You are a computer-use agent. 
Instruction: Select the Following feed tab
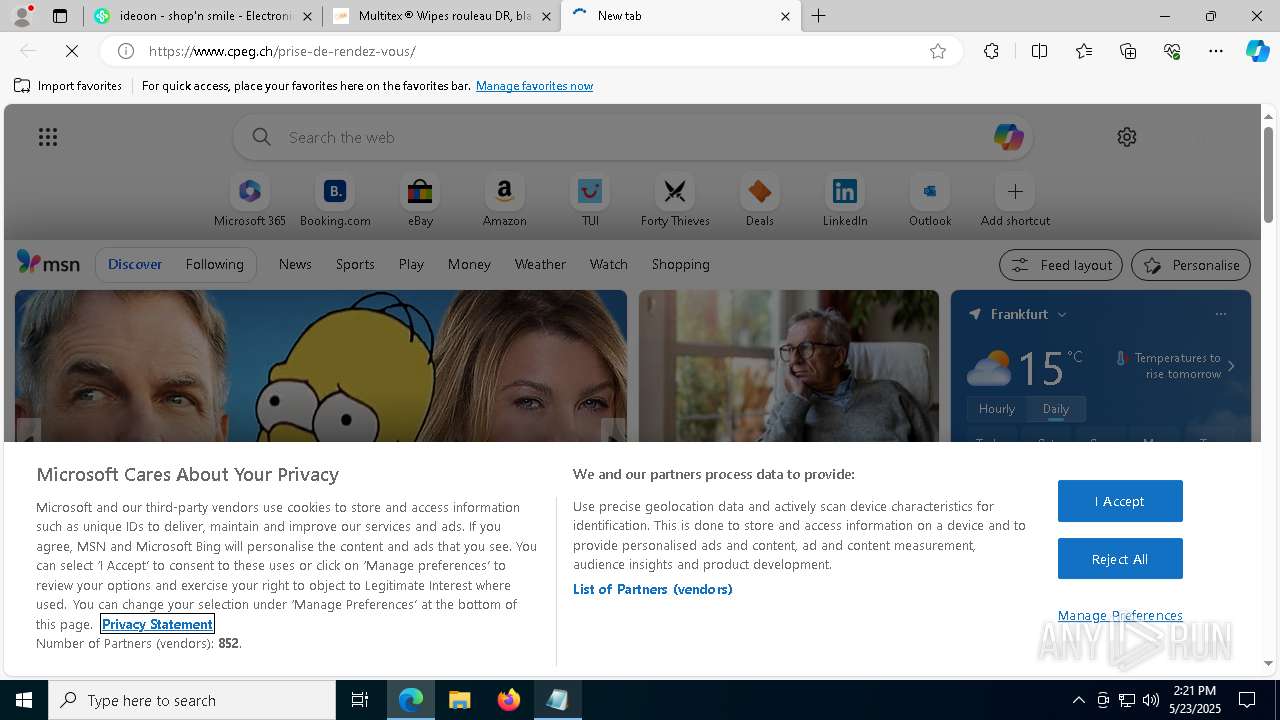(x=214, y=264)
